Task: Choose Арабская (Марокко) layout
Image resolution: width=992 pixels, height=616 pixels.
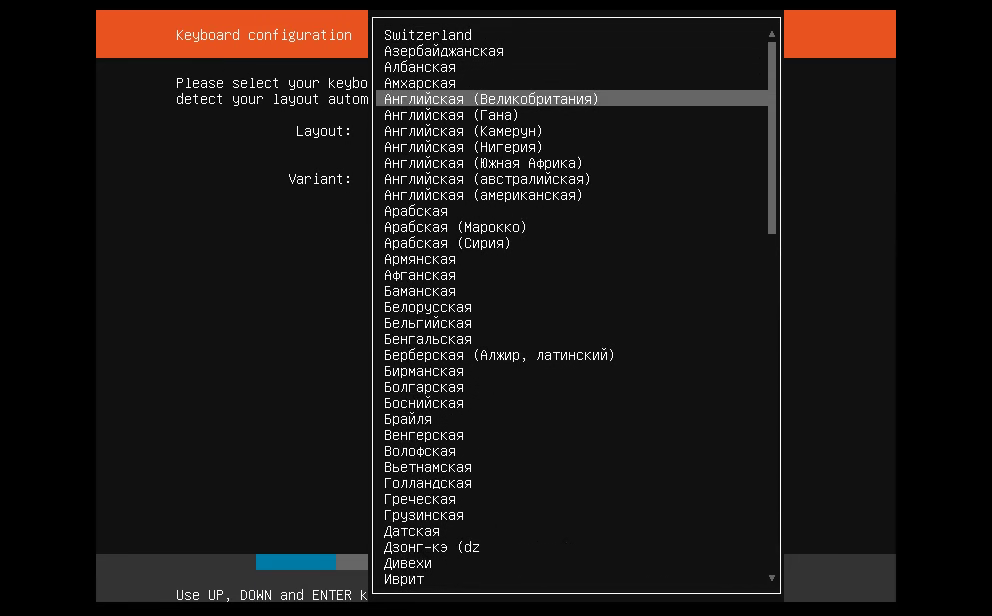Action: [455, 227]
